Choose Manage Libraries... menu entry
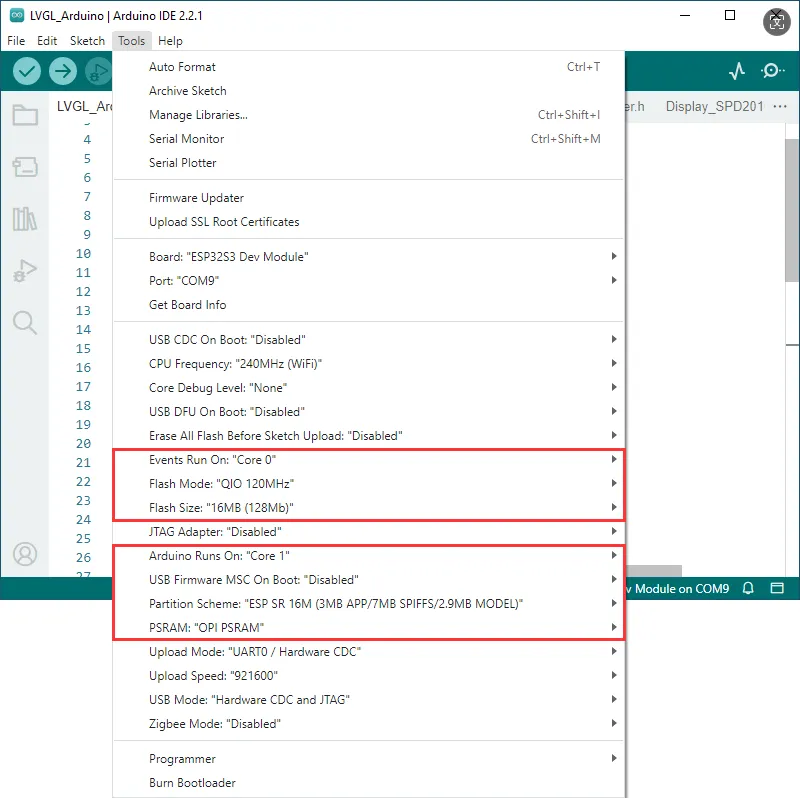Viewport: 800px width, 798px height. (x=198, y=115)
